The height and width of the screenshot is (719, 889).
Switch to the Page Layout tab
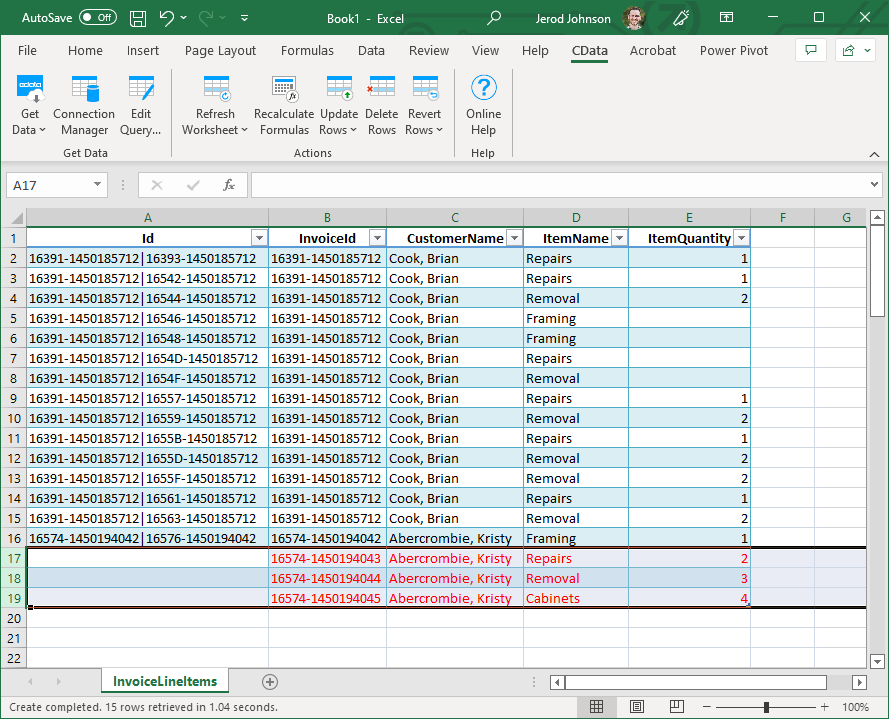click(x=221, y=50)
